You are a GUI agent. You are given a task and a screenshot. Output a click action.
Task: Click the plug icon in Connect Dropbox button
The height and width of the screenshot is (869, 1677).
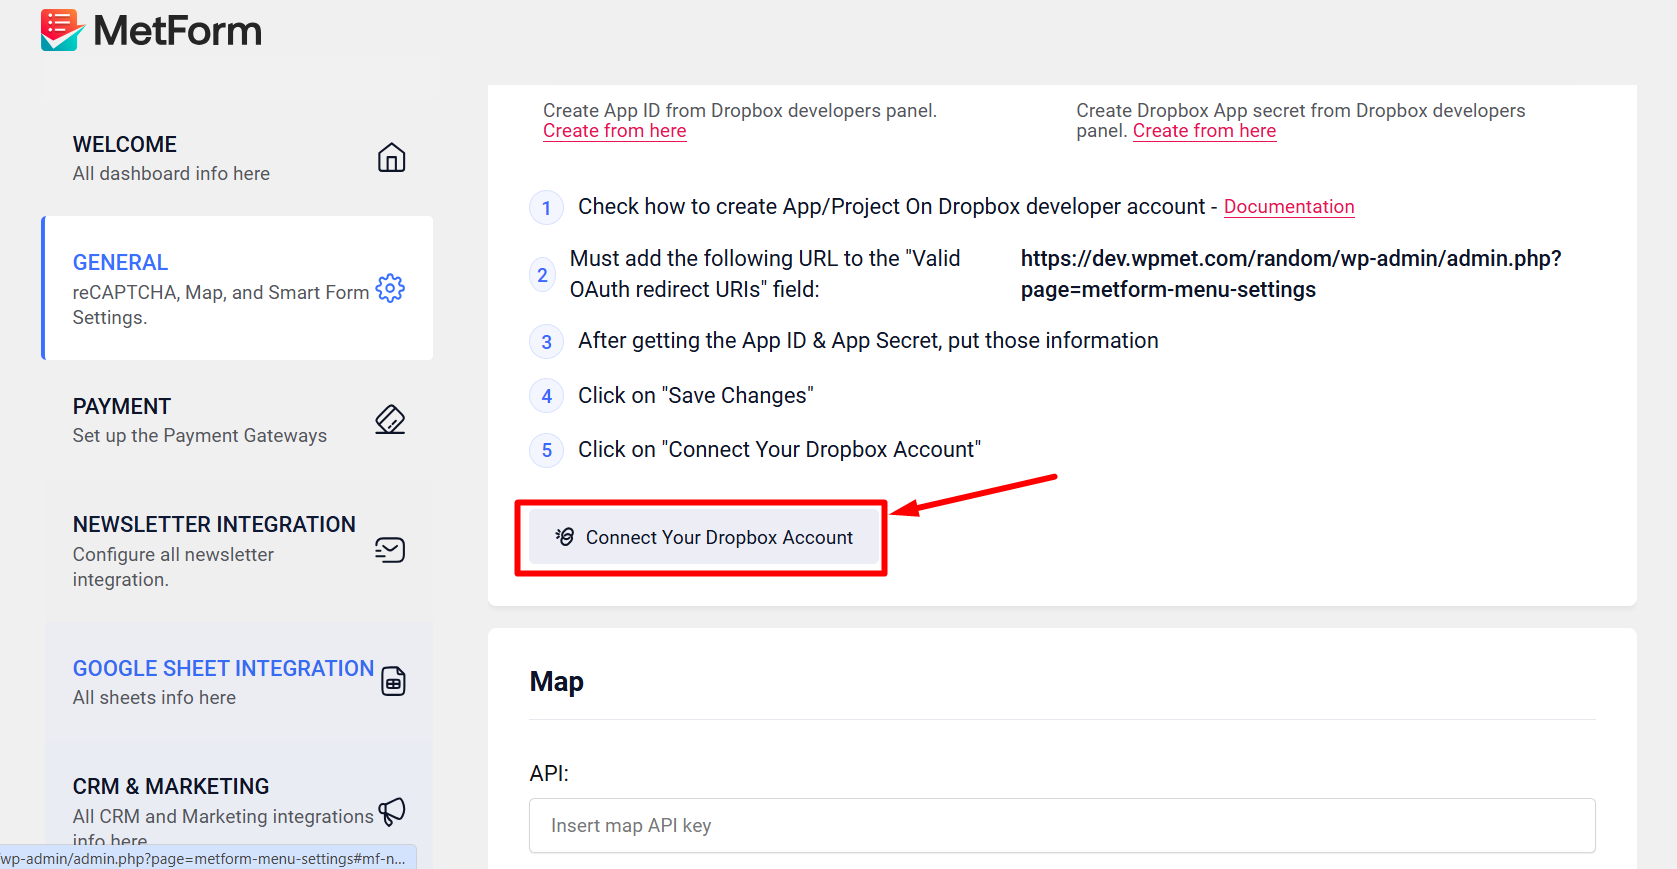[565, 537]
